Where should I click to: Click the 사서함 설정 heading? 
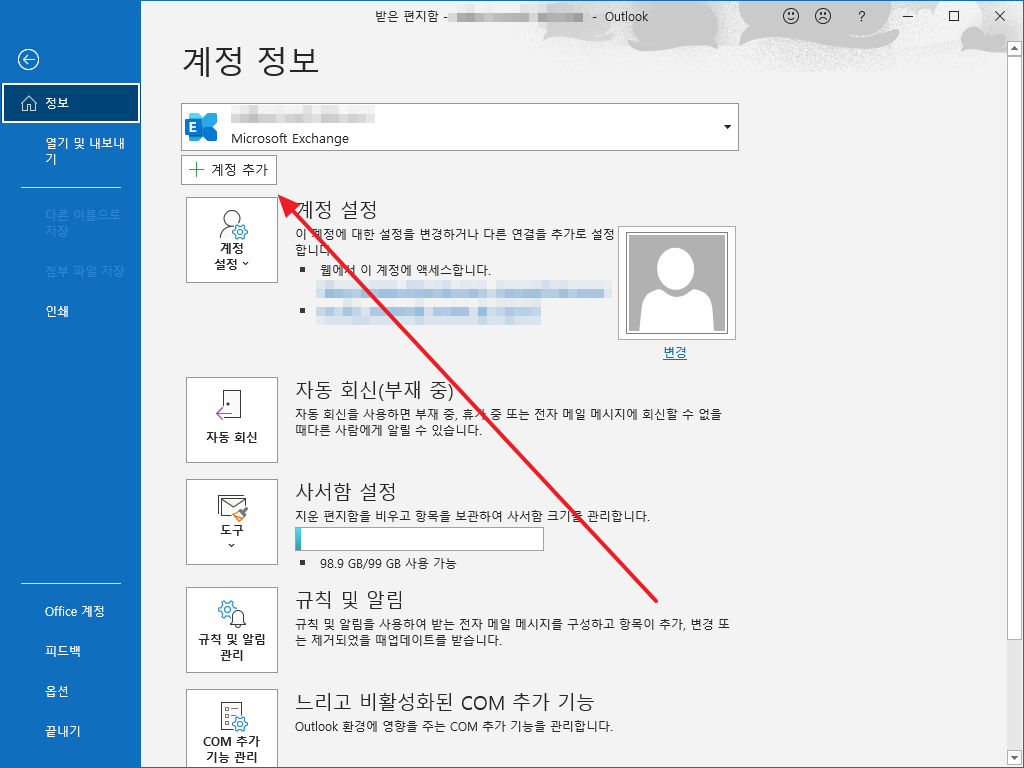pyautogui.click(x=346, y=491)
